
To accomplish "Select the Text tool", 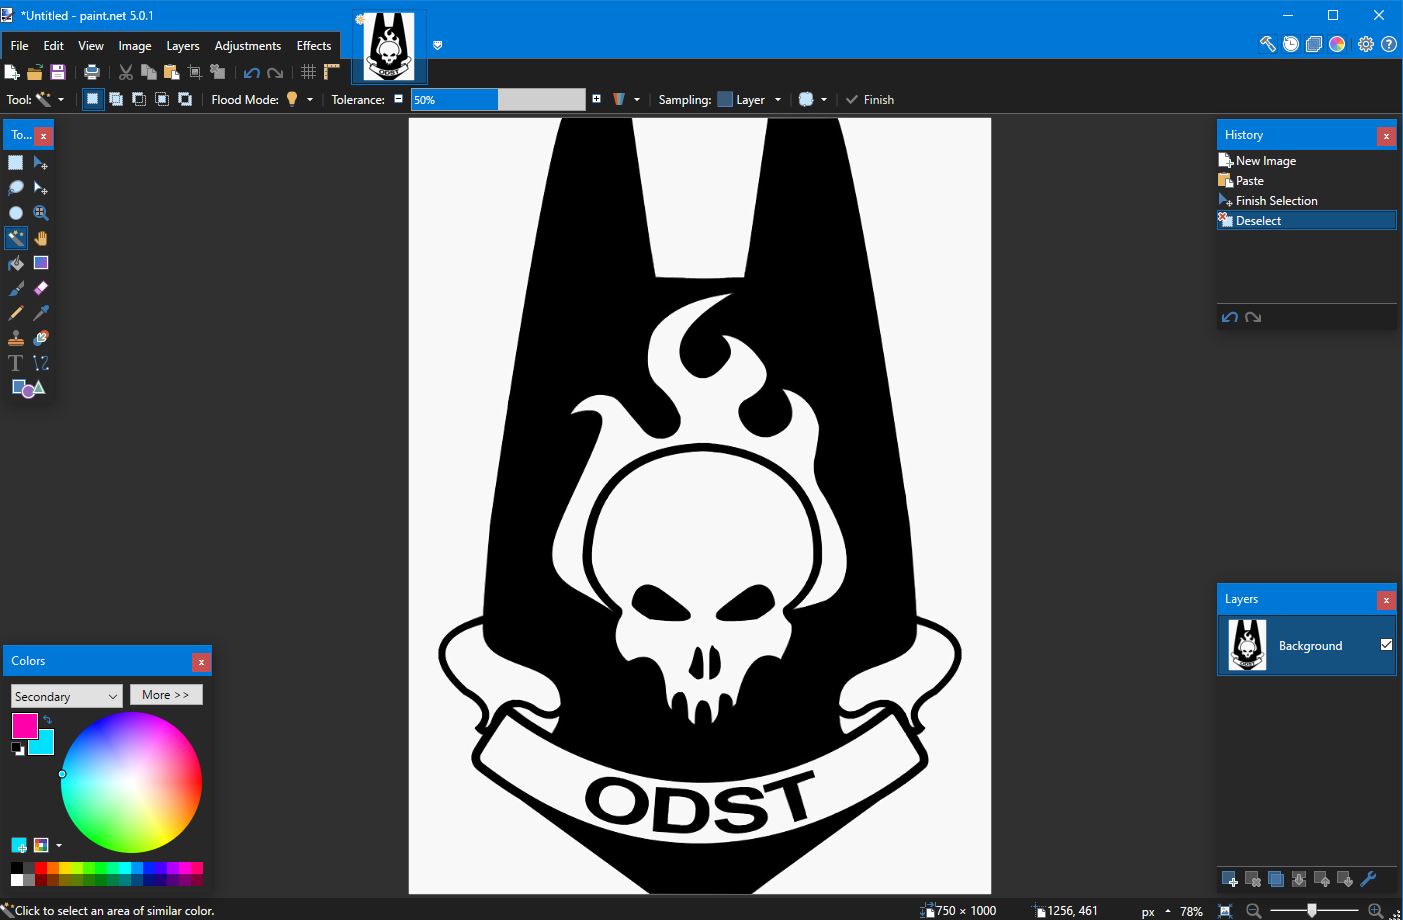I will coord(16,363).
